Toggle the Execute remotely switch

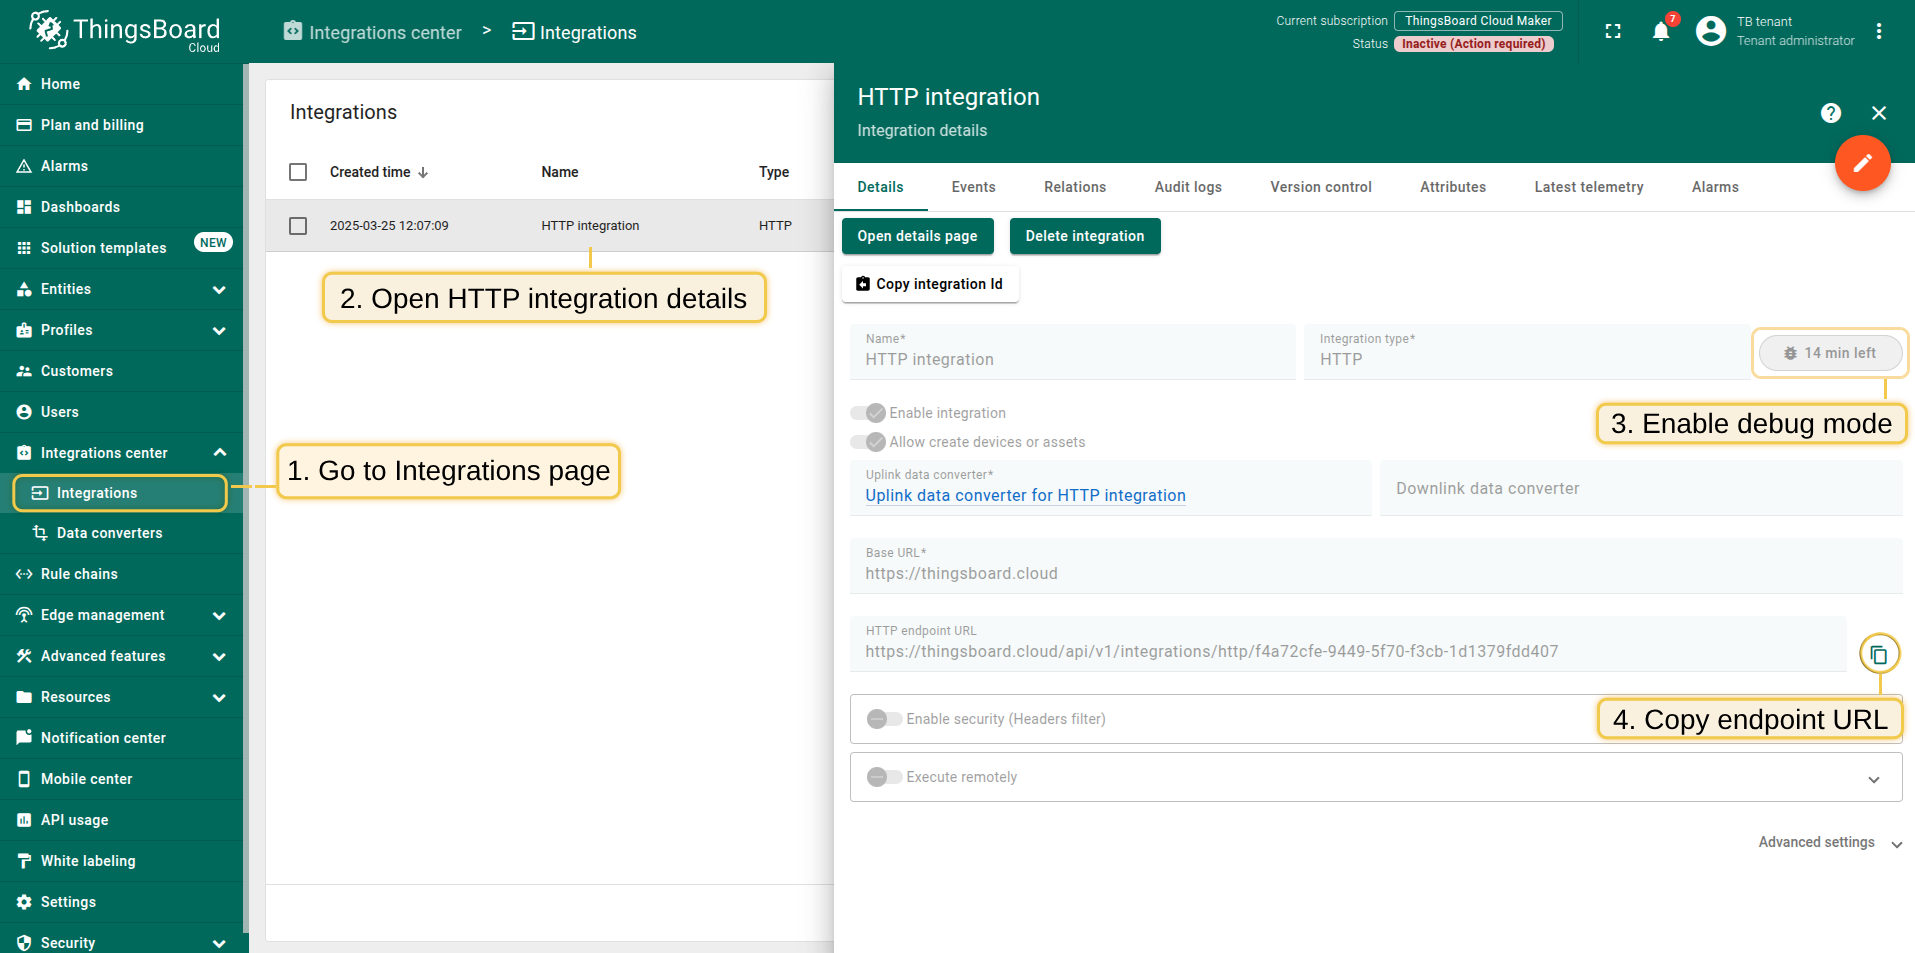coord(884,777)
